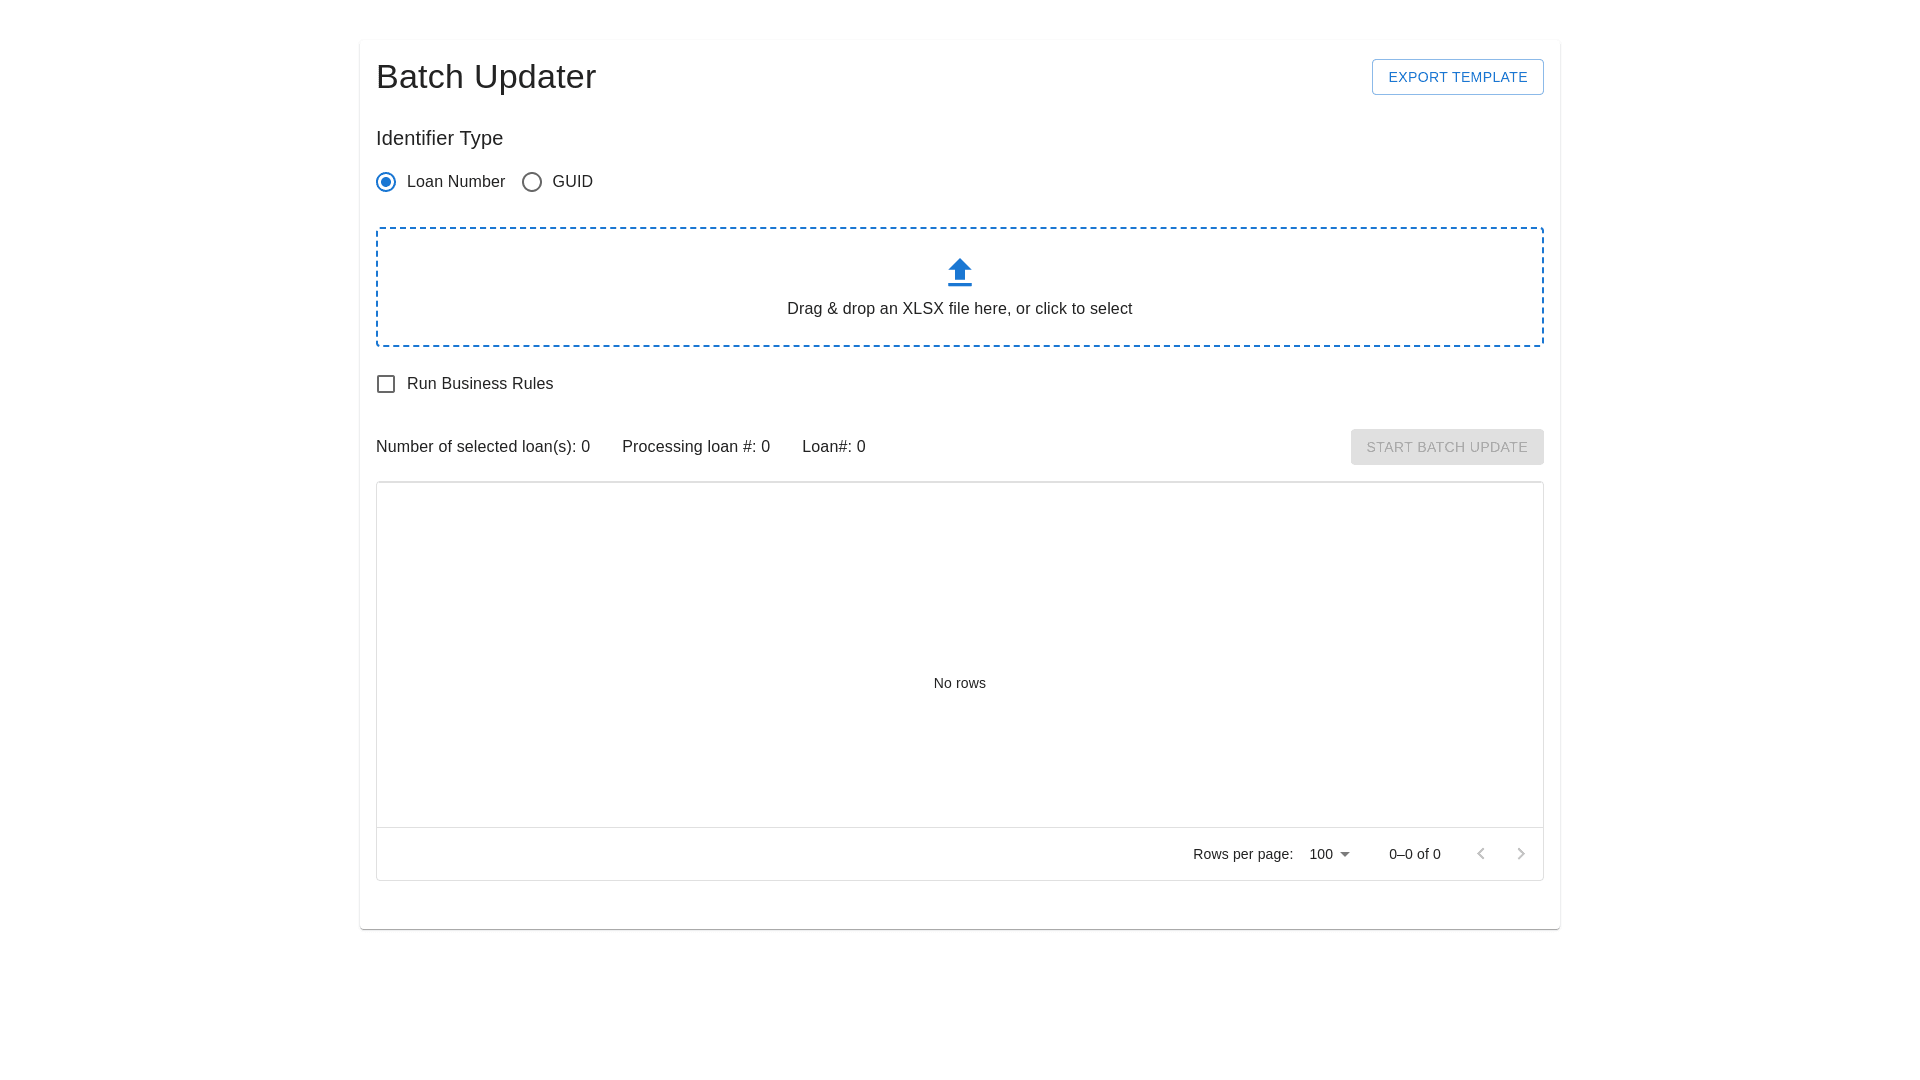Click the Rows per page label
Viewport: 1920px width, 1080px height.
point(1242,854)
